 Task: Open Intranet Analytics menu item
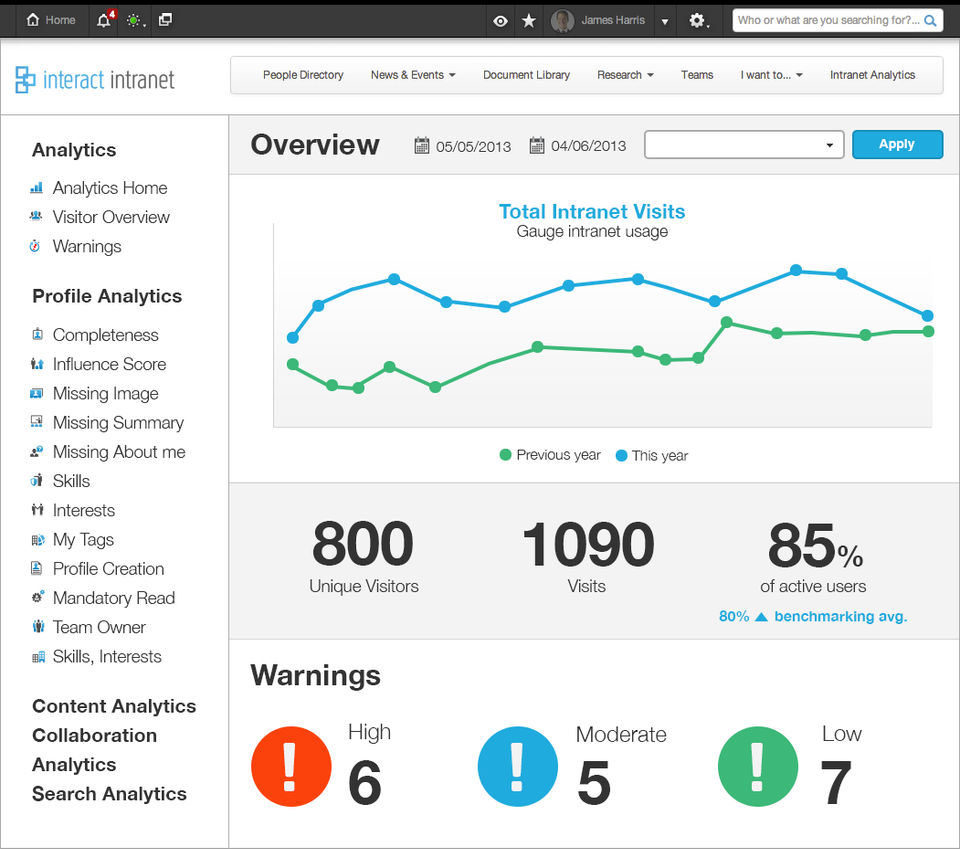coord(872,75)
